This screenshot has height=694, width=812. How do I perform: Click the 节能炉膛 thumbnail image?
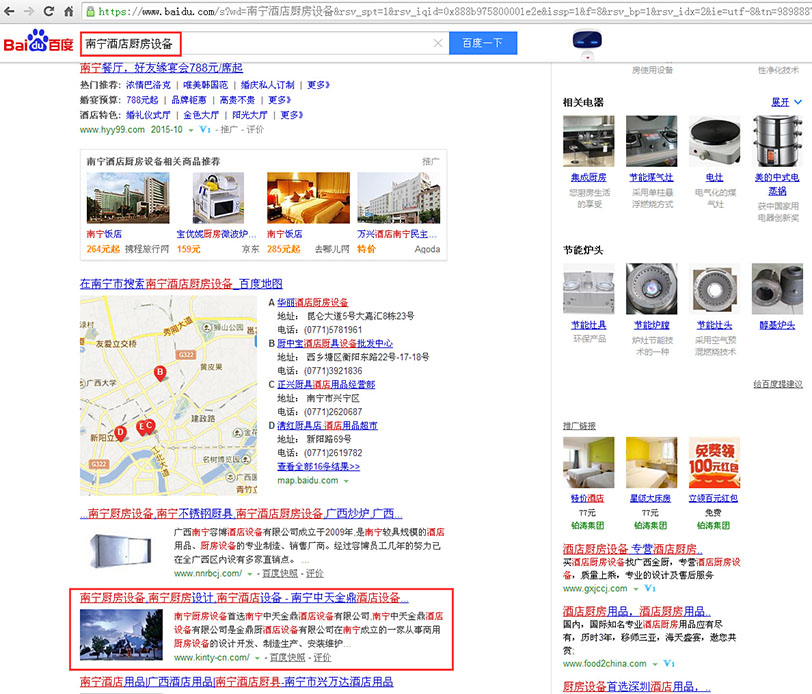(651, 288)
